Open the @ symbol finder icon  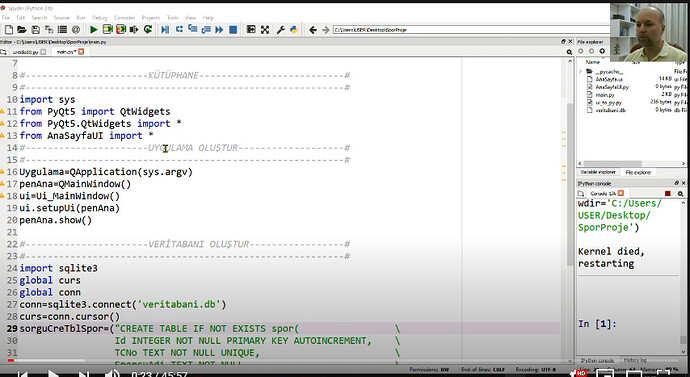tap(76, 29)
